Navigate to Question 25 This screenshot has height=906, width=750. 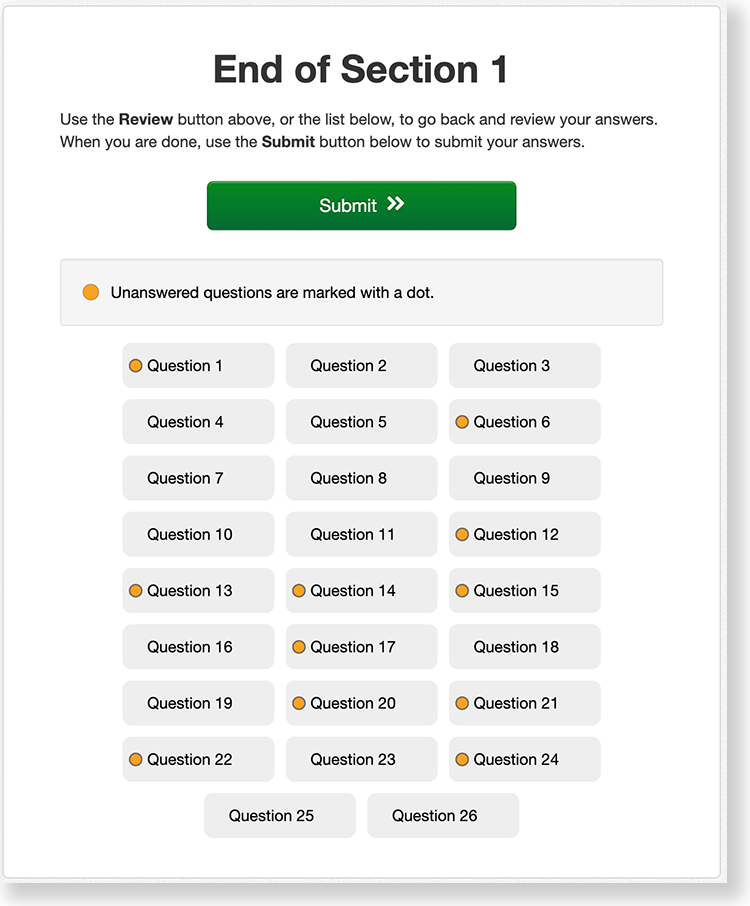click(x=280, y=816)
